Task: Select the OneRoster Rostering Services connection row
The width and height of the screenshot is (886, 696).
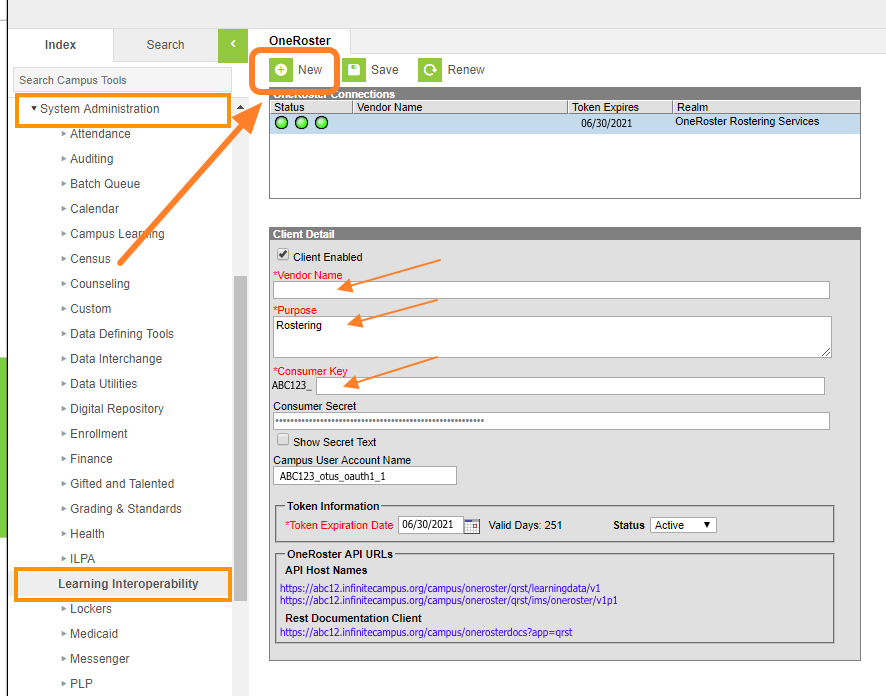Action: (x=565, y=123)
